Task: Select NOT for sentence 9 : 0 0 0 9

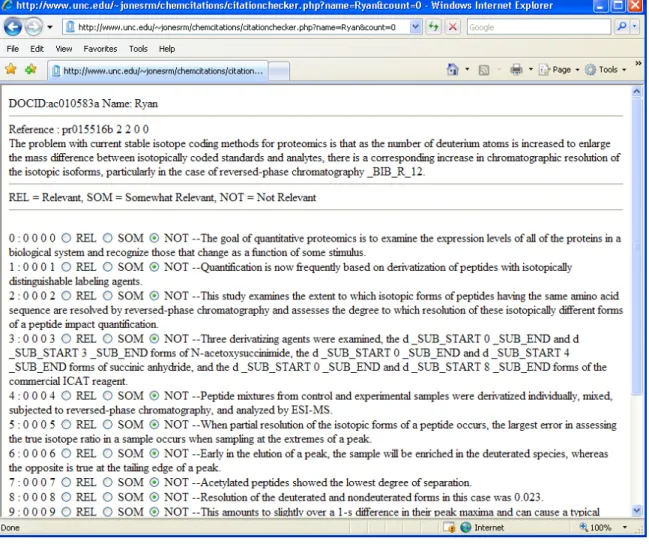Action: (154, 512)
